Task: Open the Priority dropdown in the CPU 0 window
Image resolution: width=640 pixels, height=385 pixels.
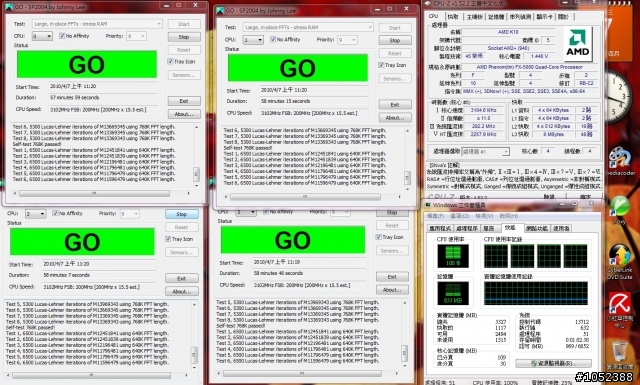Action: click(x=136, y=36)
